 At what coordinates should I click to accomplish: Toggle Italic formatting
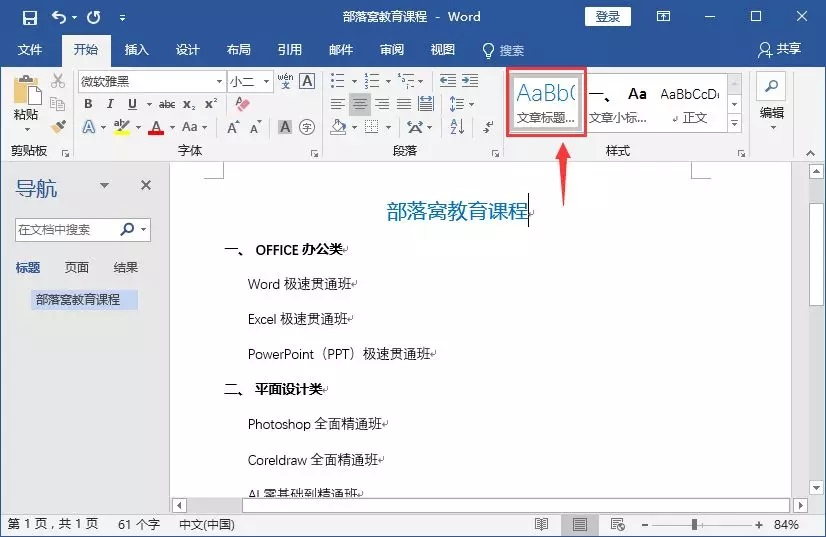pyautogui.click(x=110, y=104)
